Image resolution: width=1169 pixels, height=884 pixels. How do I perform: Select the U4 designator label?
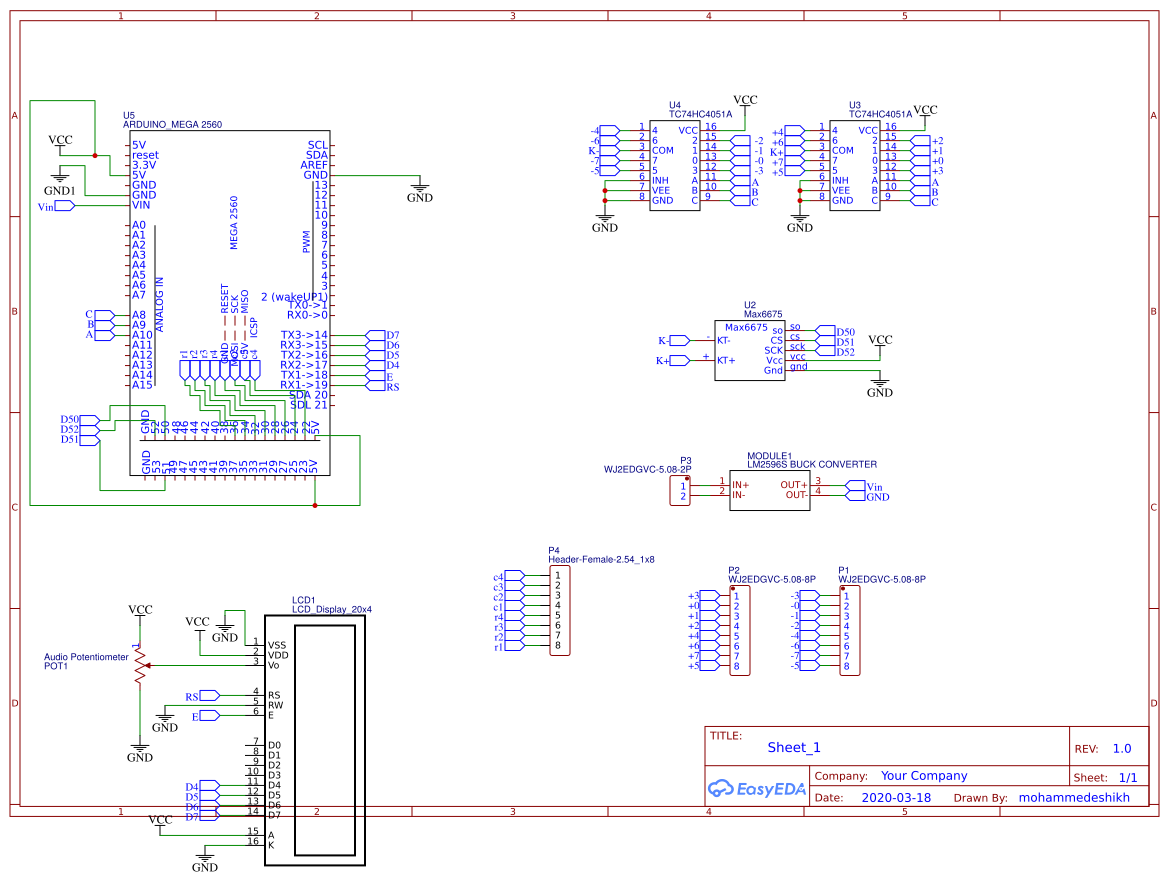675,105
